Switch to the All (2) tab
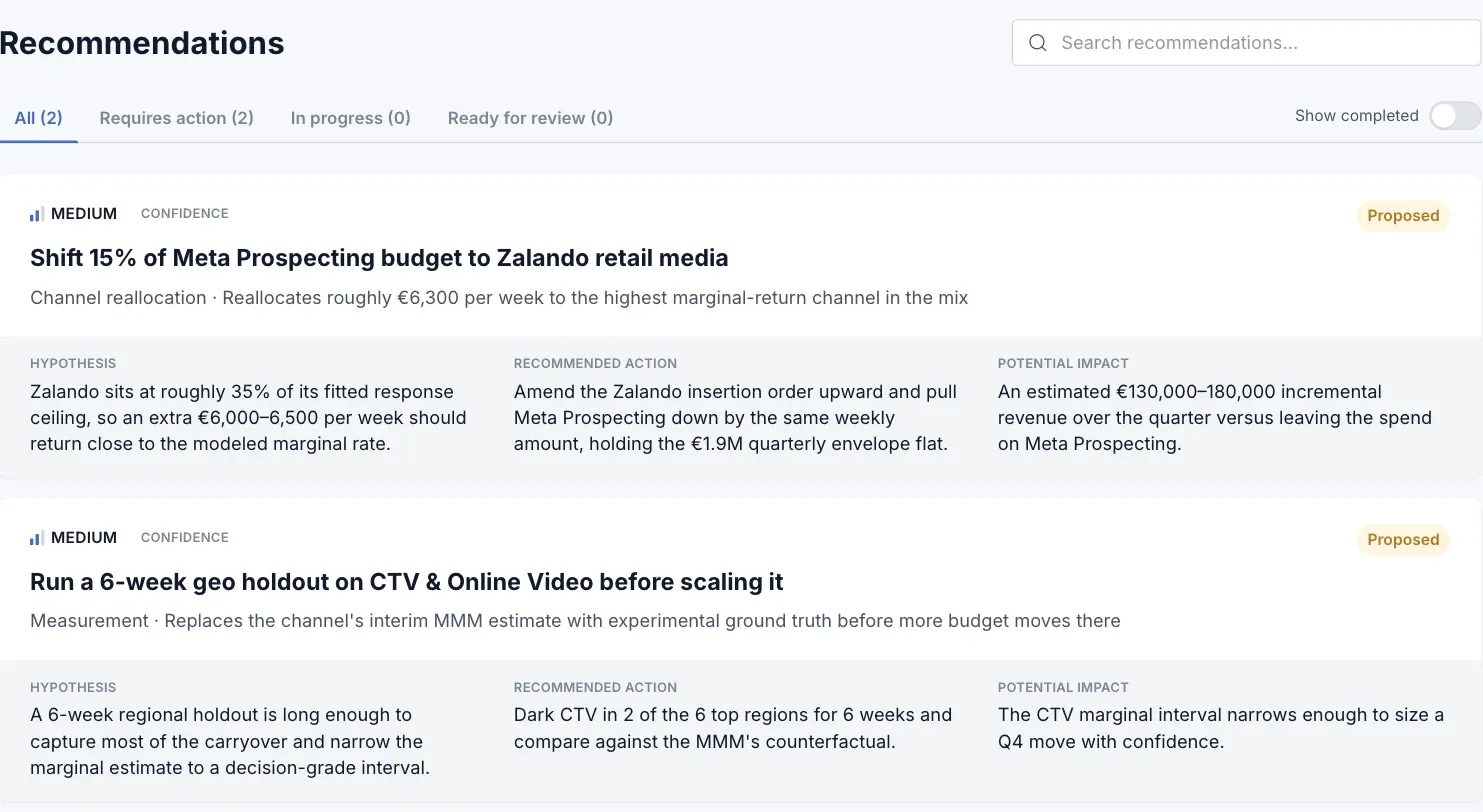1483x812 pixels. 39,118
